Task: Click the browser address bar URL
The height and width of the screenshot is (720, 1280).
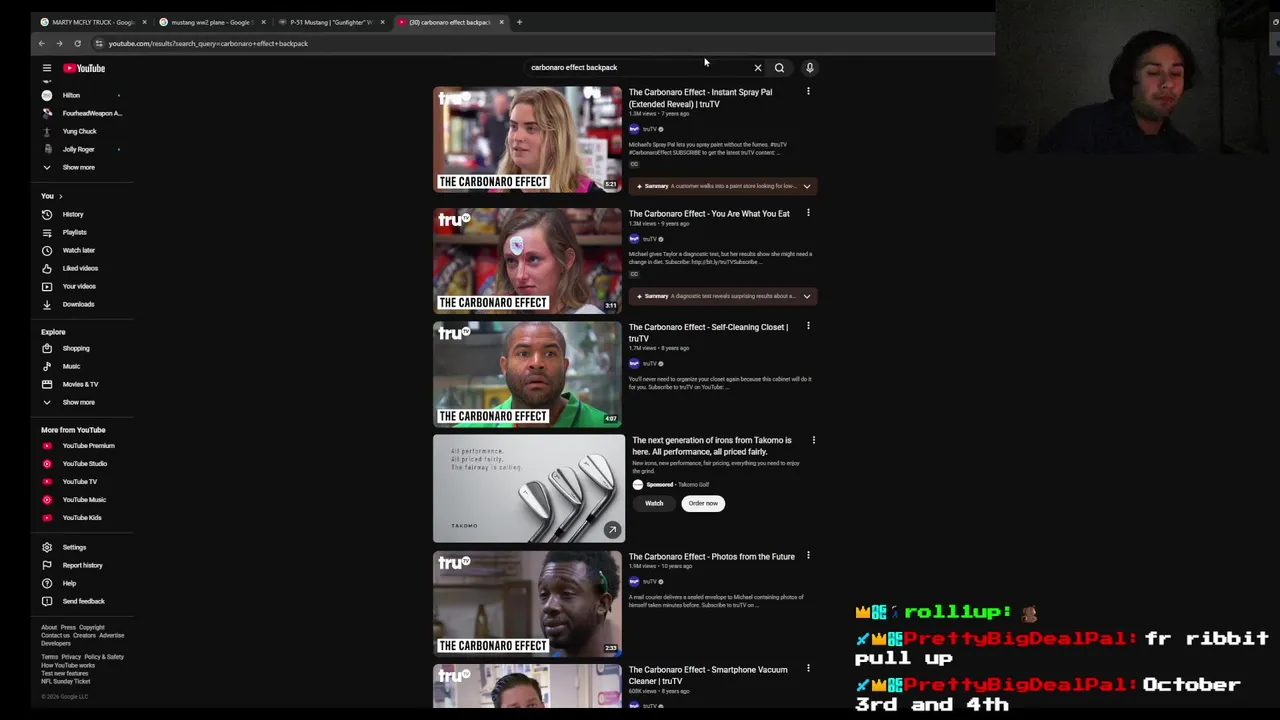Action: coord(208,43)
